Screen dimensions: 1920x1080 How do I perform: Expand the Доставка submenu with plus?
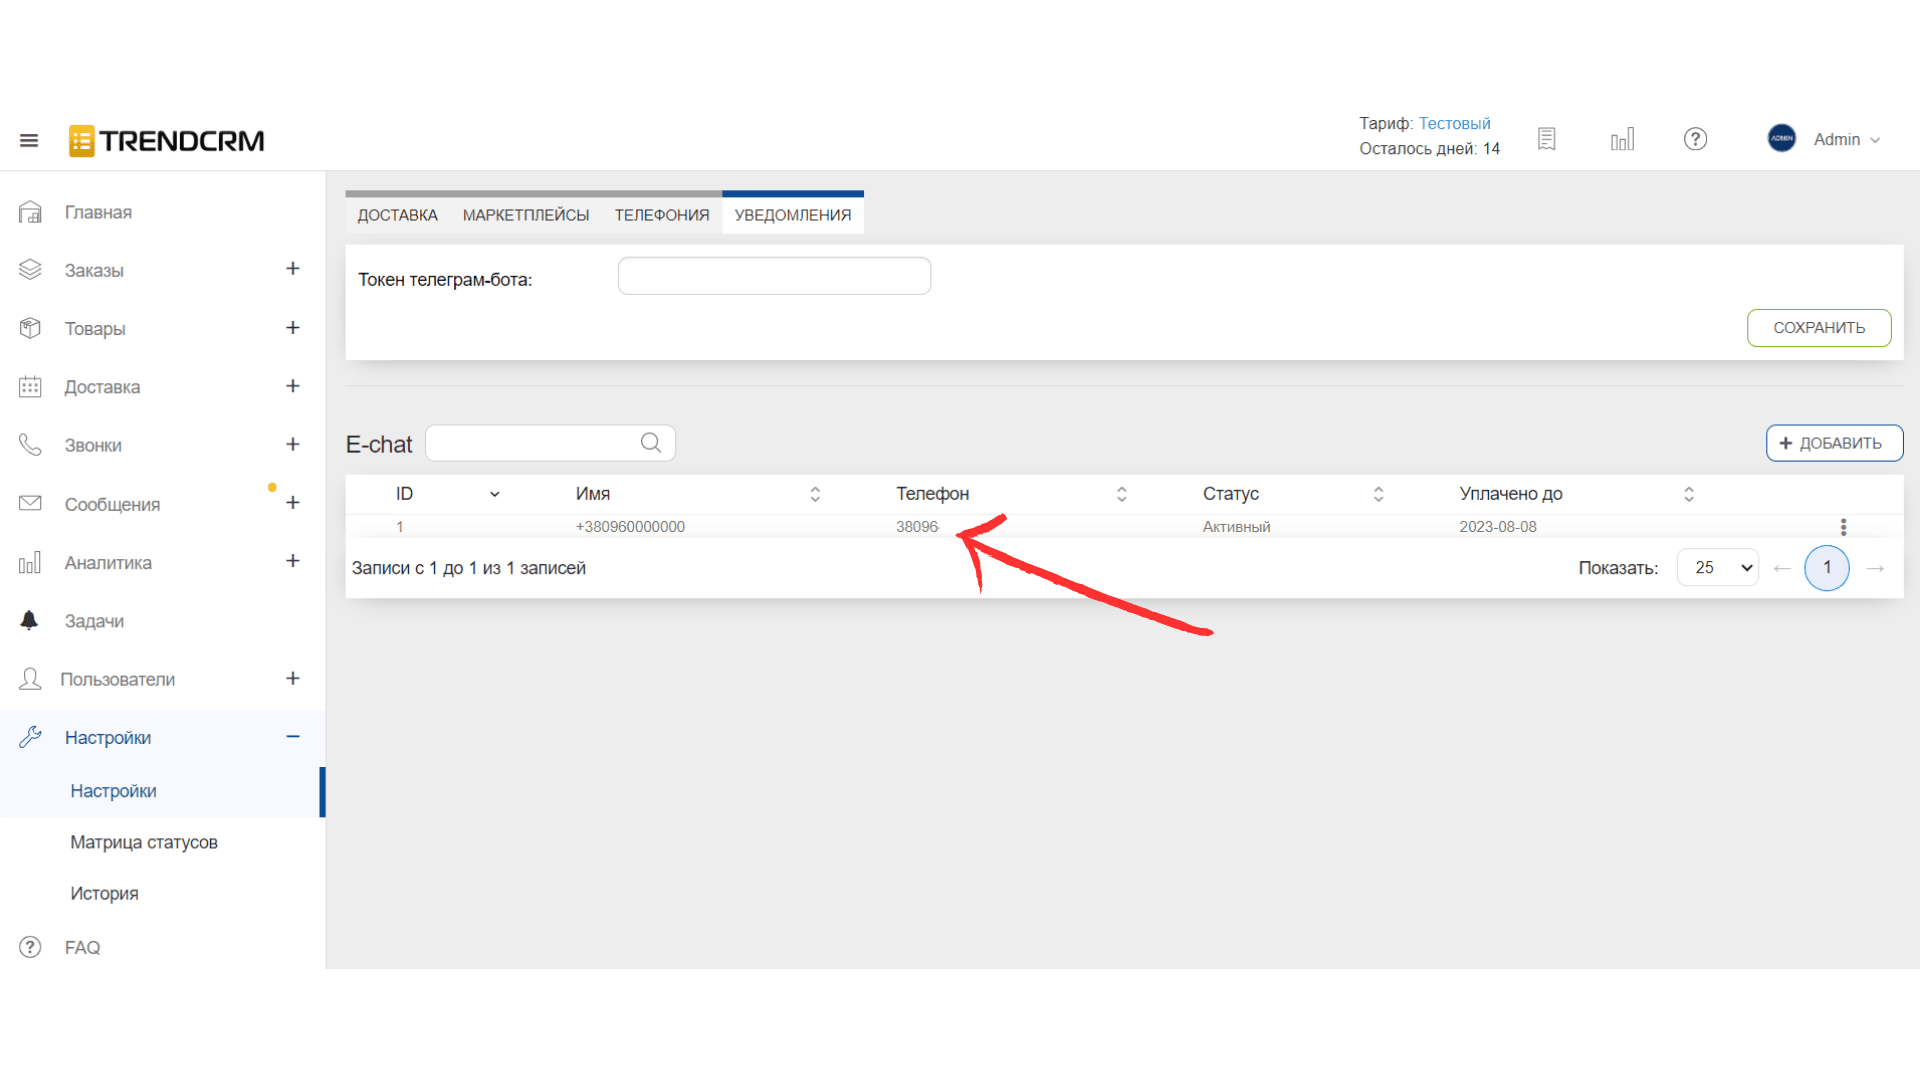pyautogui.click(x=293, y=386)
